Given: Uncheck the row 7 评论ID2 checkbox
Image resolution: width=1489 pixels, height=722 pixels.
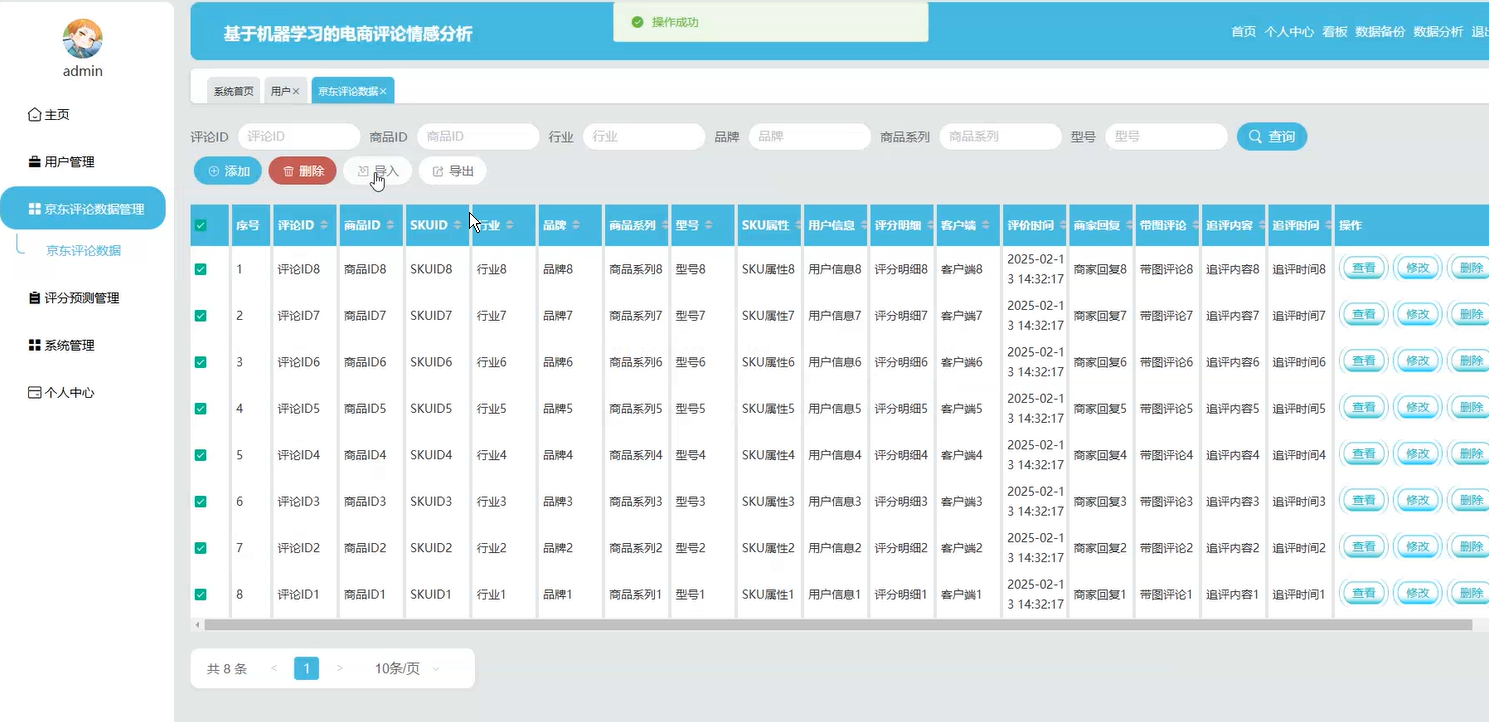Looking at the screenshot, I should tap(201, 548).
